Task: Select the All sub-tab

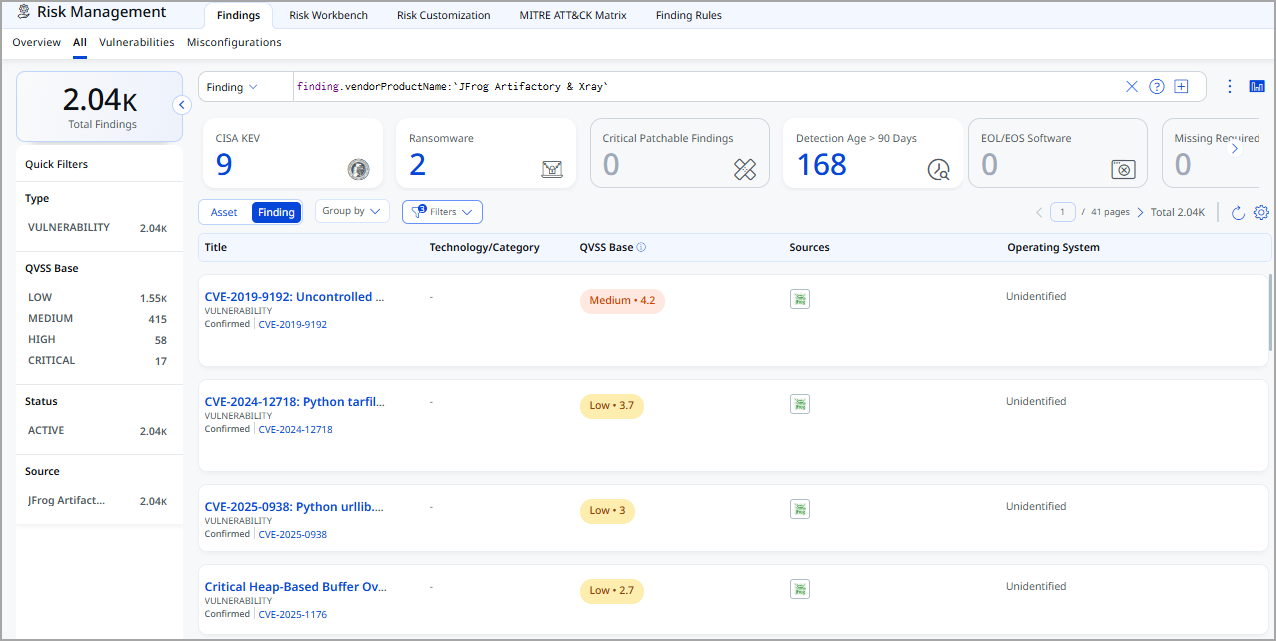Action: pyautogui.click(x=80, y=42)
